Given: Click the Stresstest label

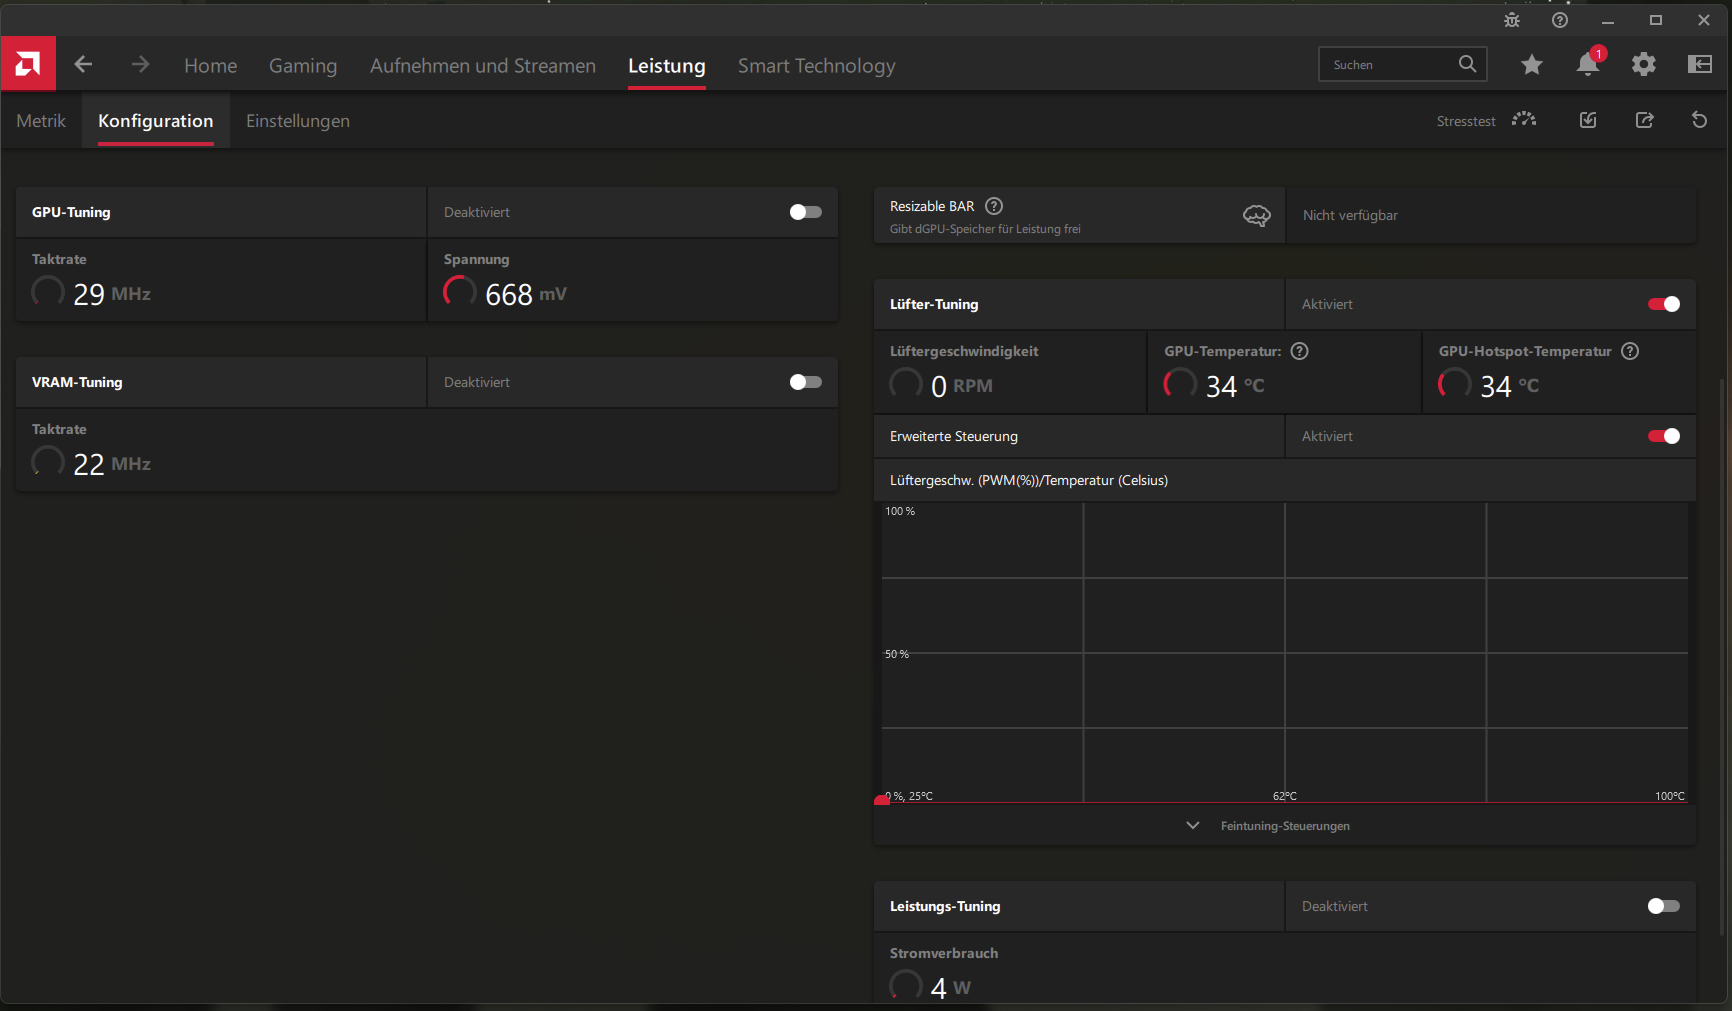Looking at the screenshot, I should coord(1466,121).
